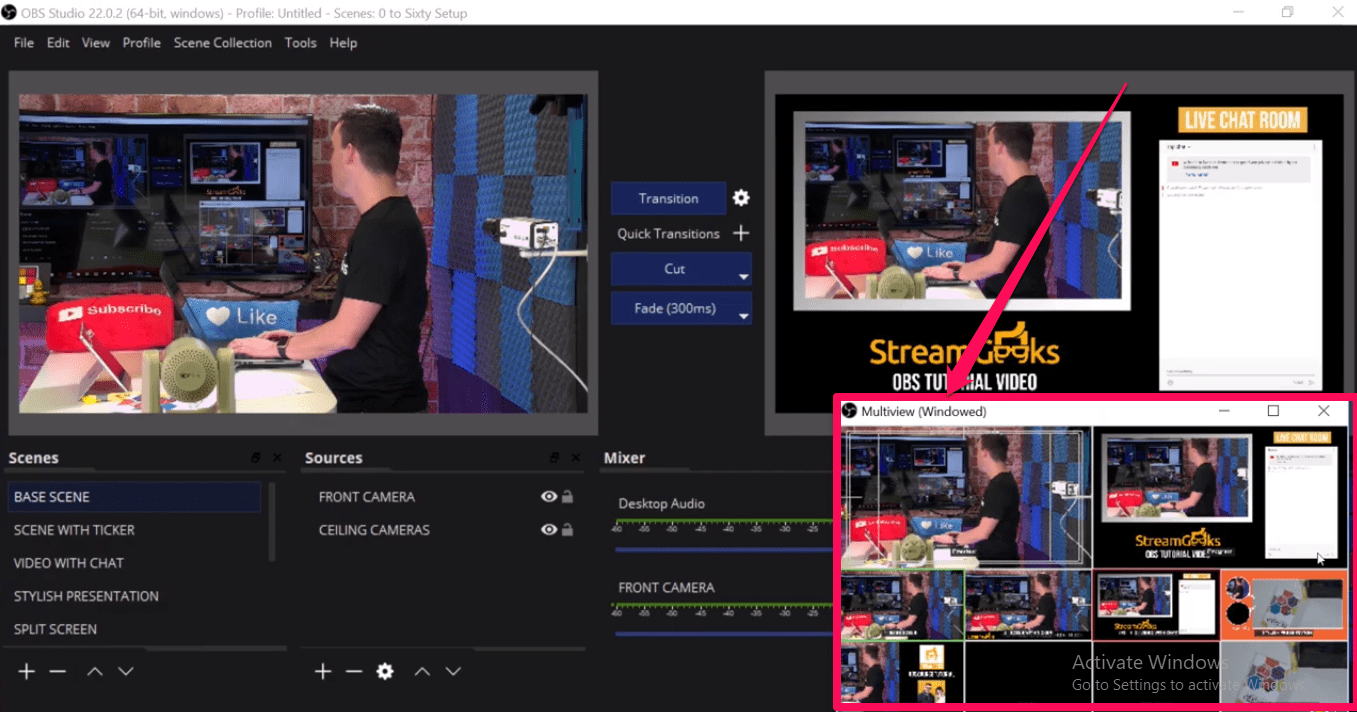The width and height of the screenshot is (1357, 712).
Task: Move FRONT CAMERA source up with the arrow icon
Action: coord(422,671)
